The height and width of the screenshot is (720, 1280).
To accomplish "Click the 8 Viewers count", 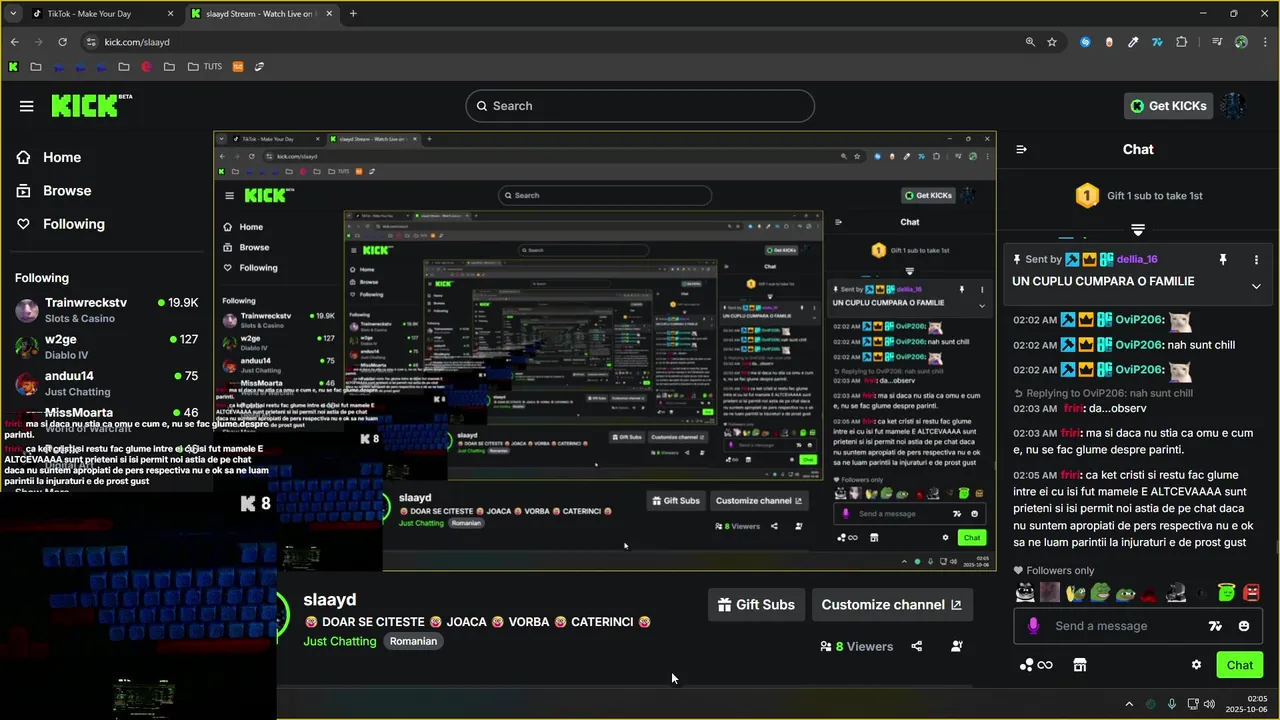I will tap(856, 647).
